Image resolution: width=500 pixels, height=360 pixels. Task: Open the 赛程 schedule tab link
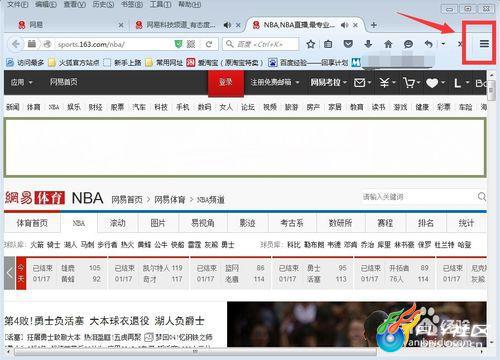click(385, 223)
